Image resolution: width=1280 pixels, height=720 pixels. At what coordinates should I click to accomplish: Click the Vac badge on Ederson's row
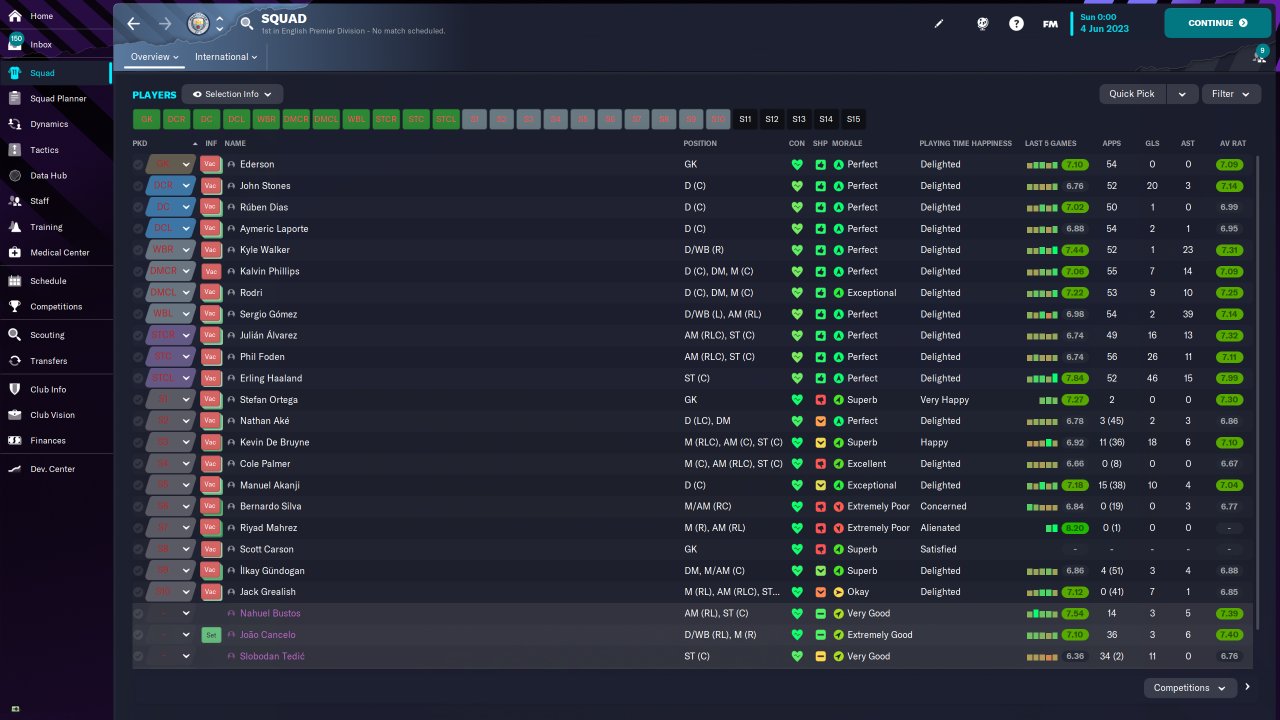click(210, 164)
